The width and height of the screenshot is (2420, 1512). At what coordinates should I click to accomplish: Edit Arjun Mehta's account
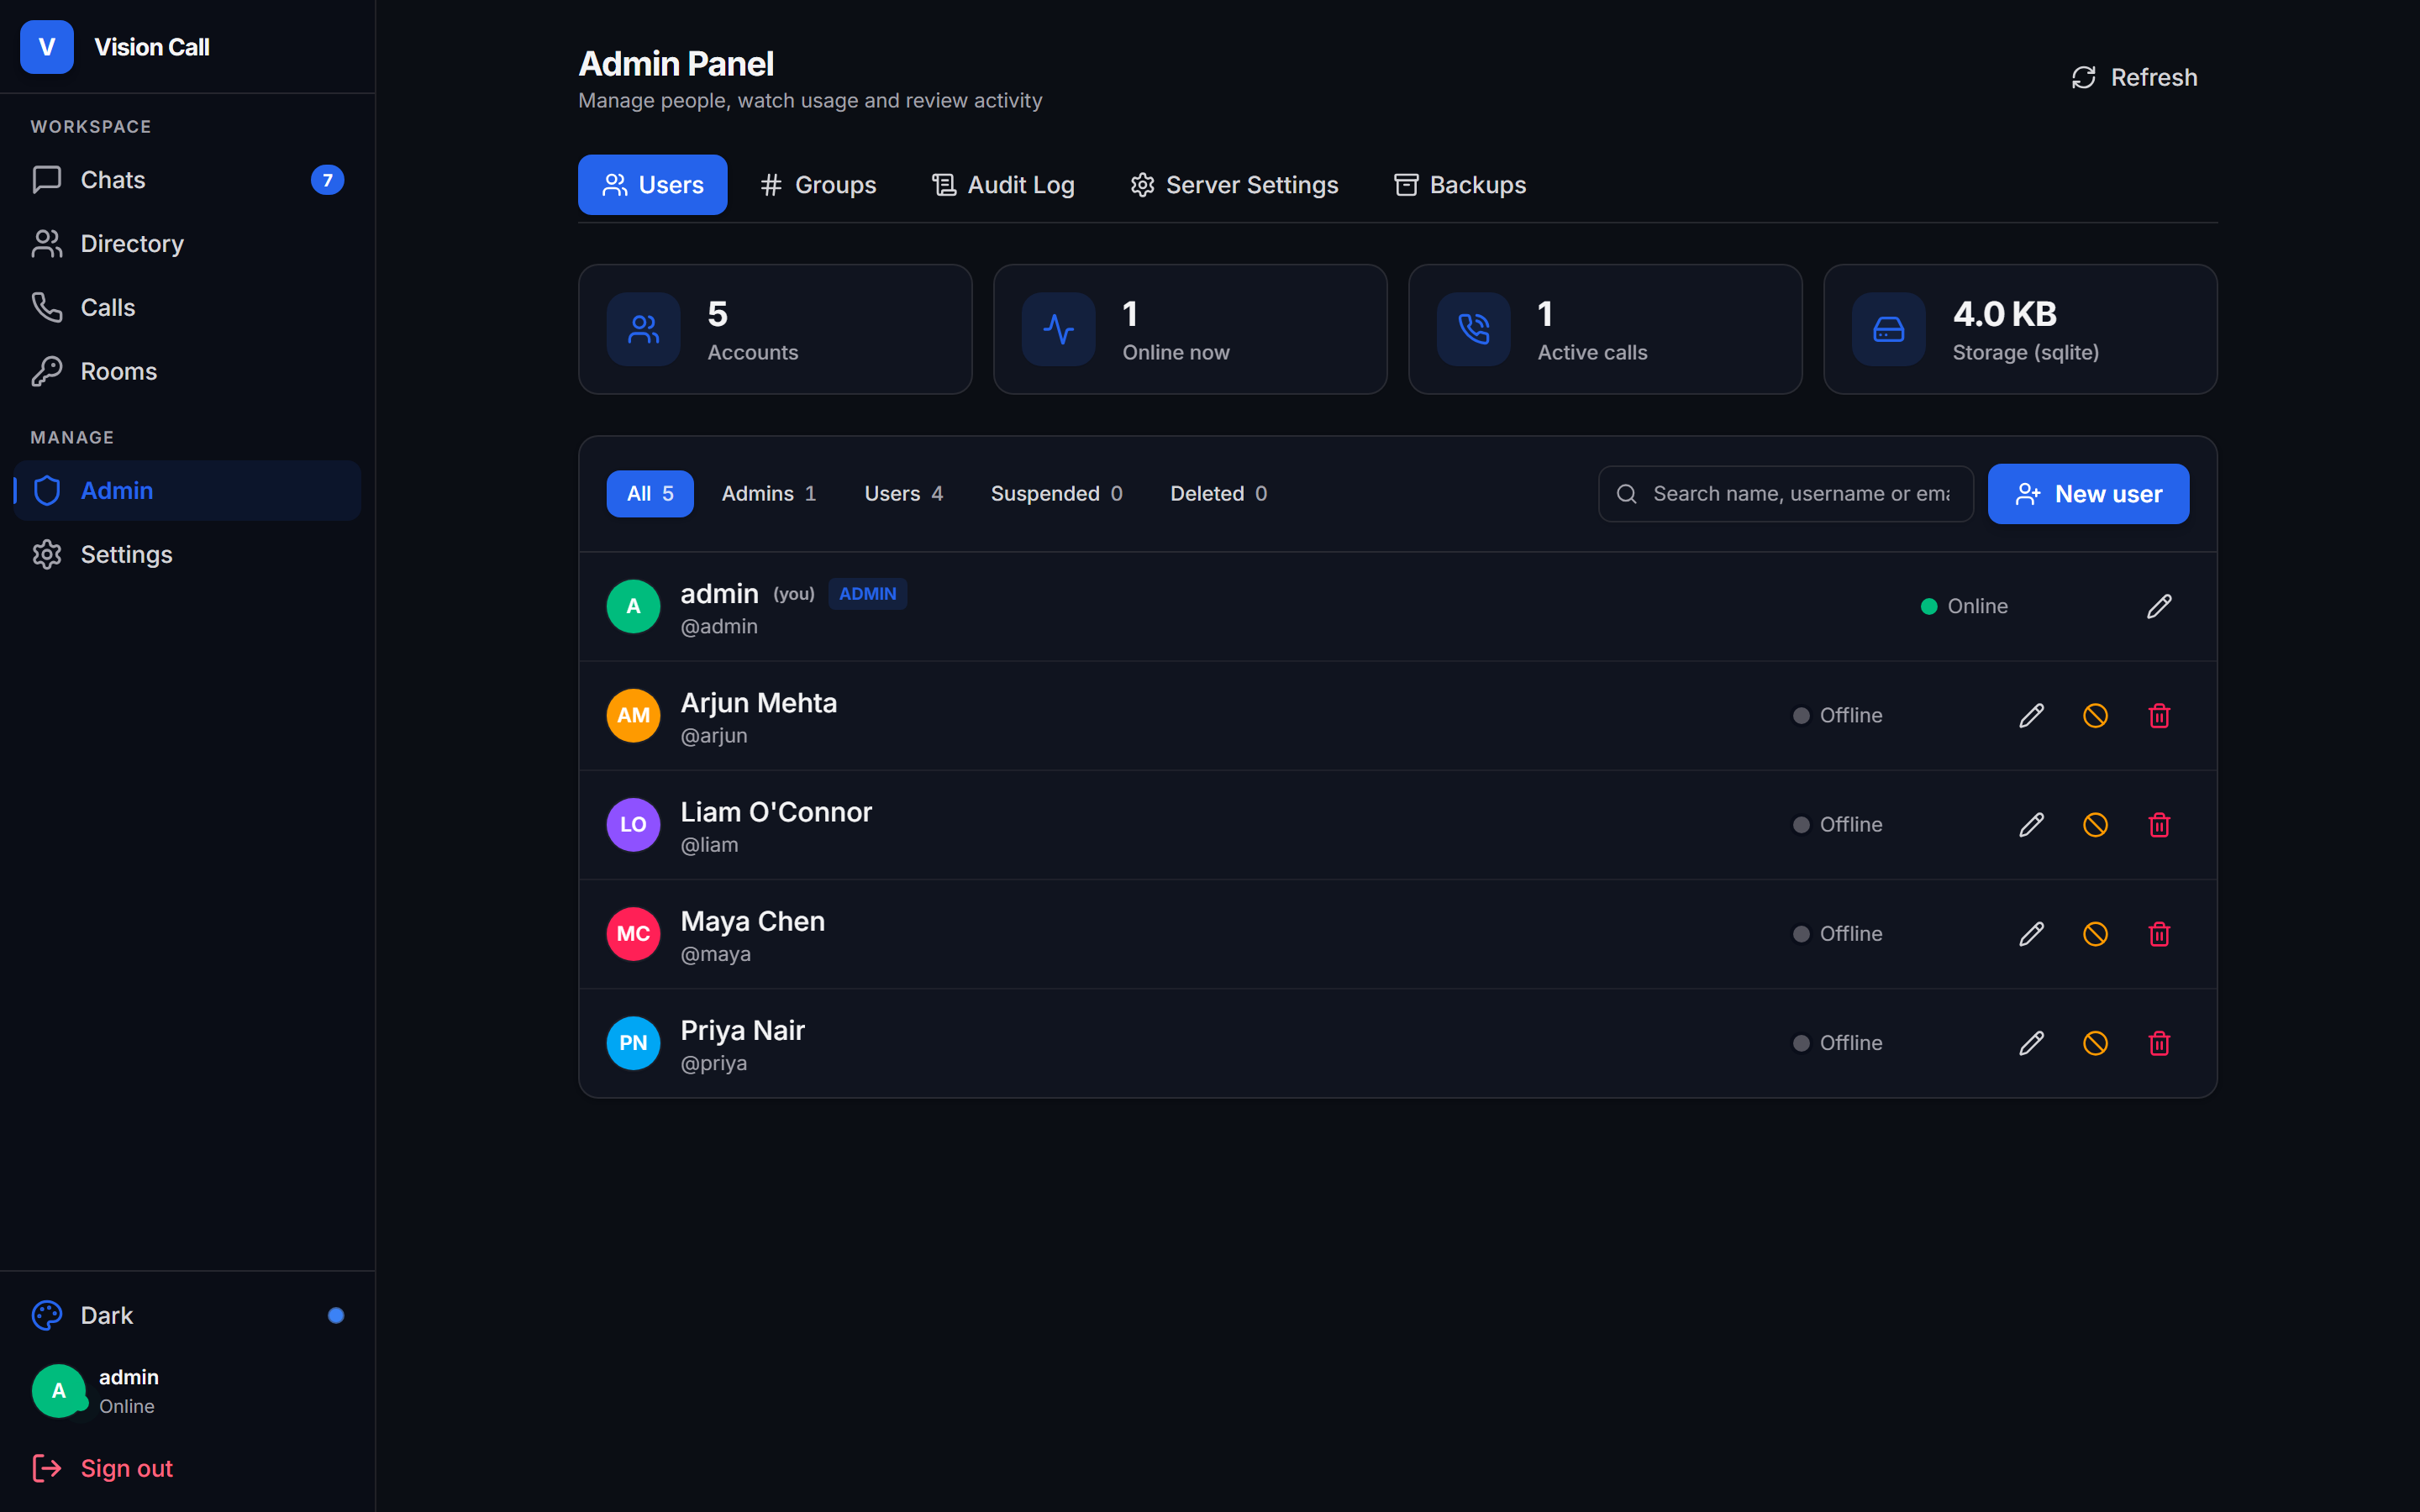pos(2031,715)
